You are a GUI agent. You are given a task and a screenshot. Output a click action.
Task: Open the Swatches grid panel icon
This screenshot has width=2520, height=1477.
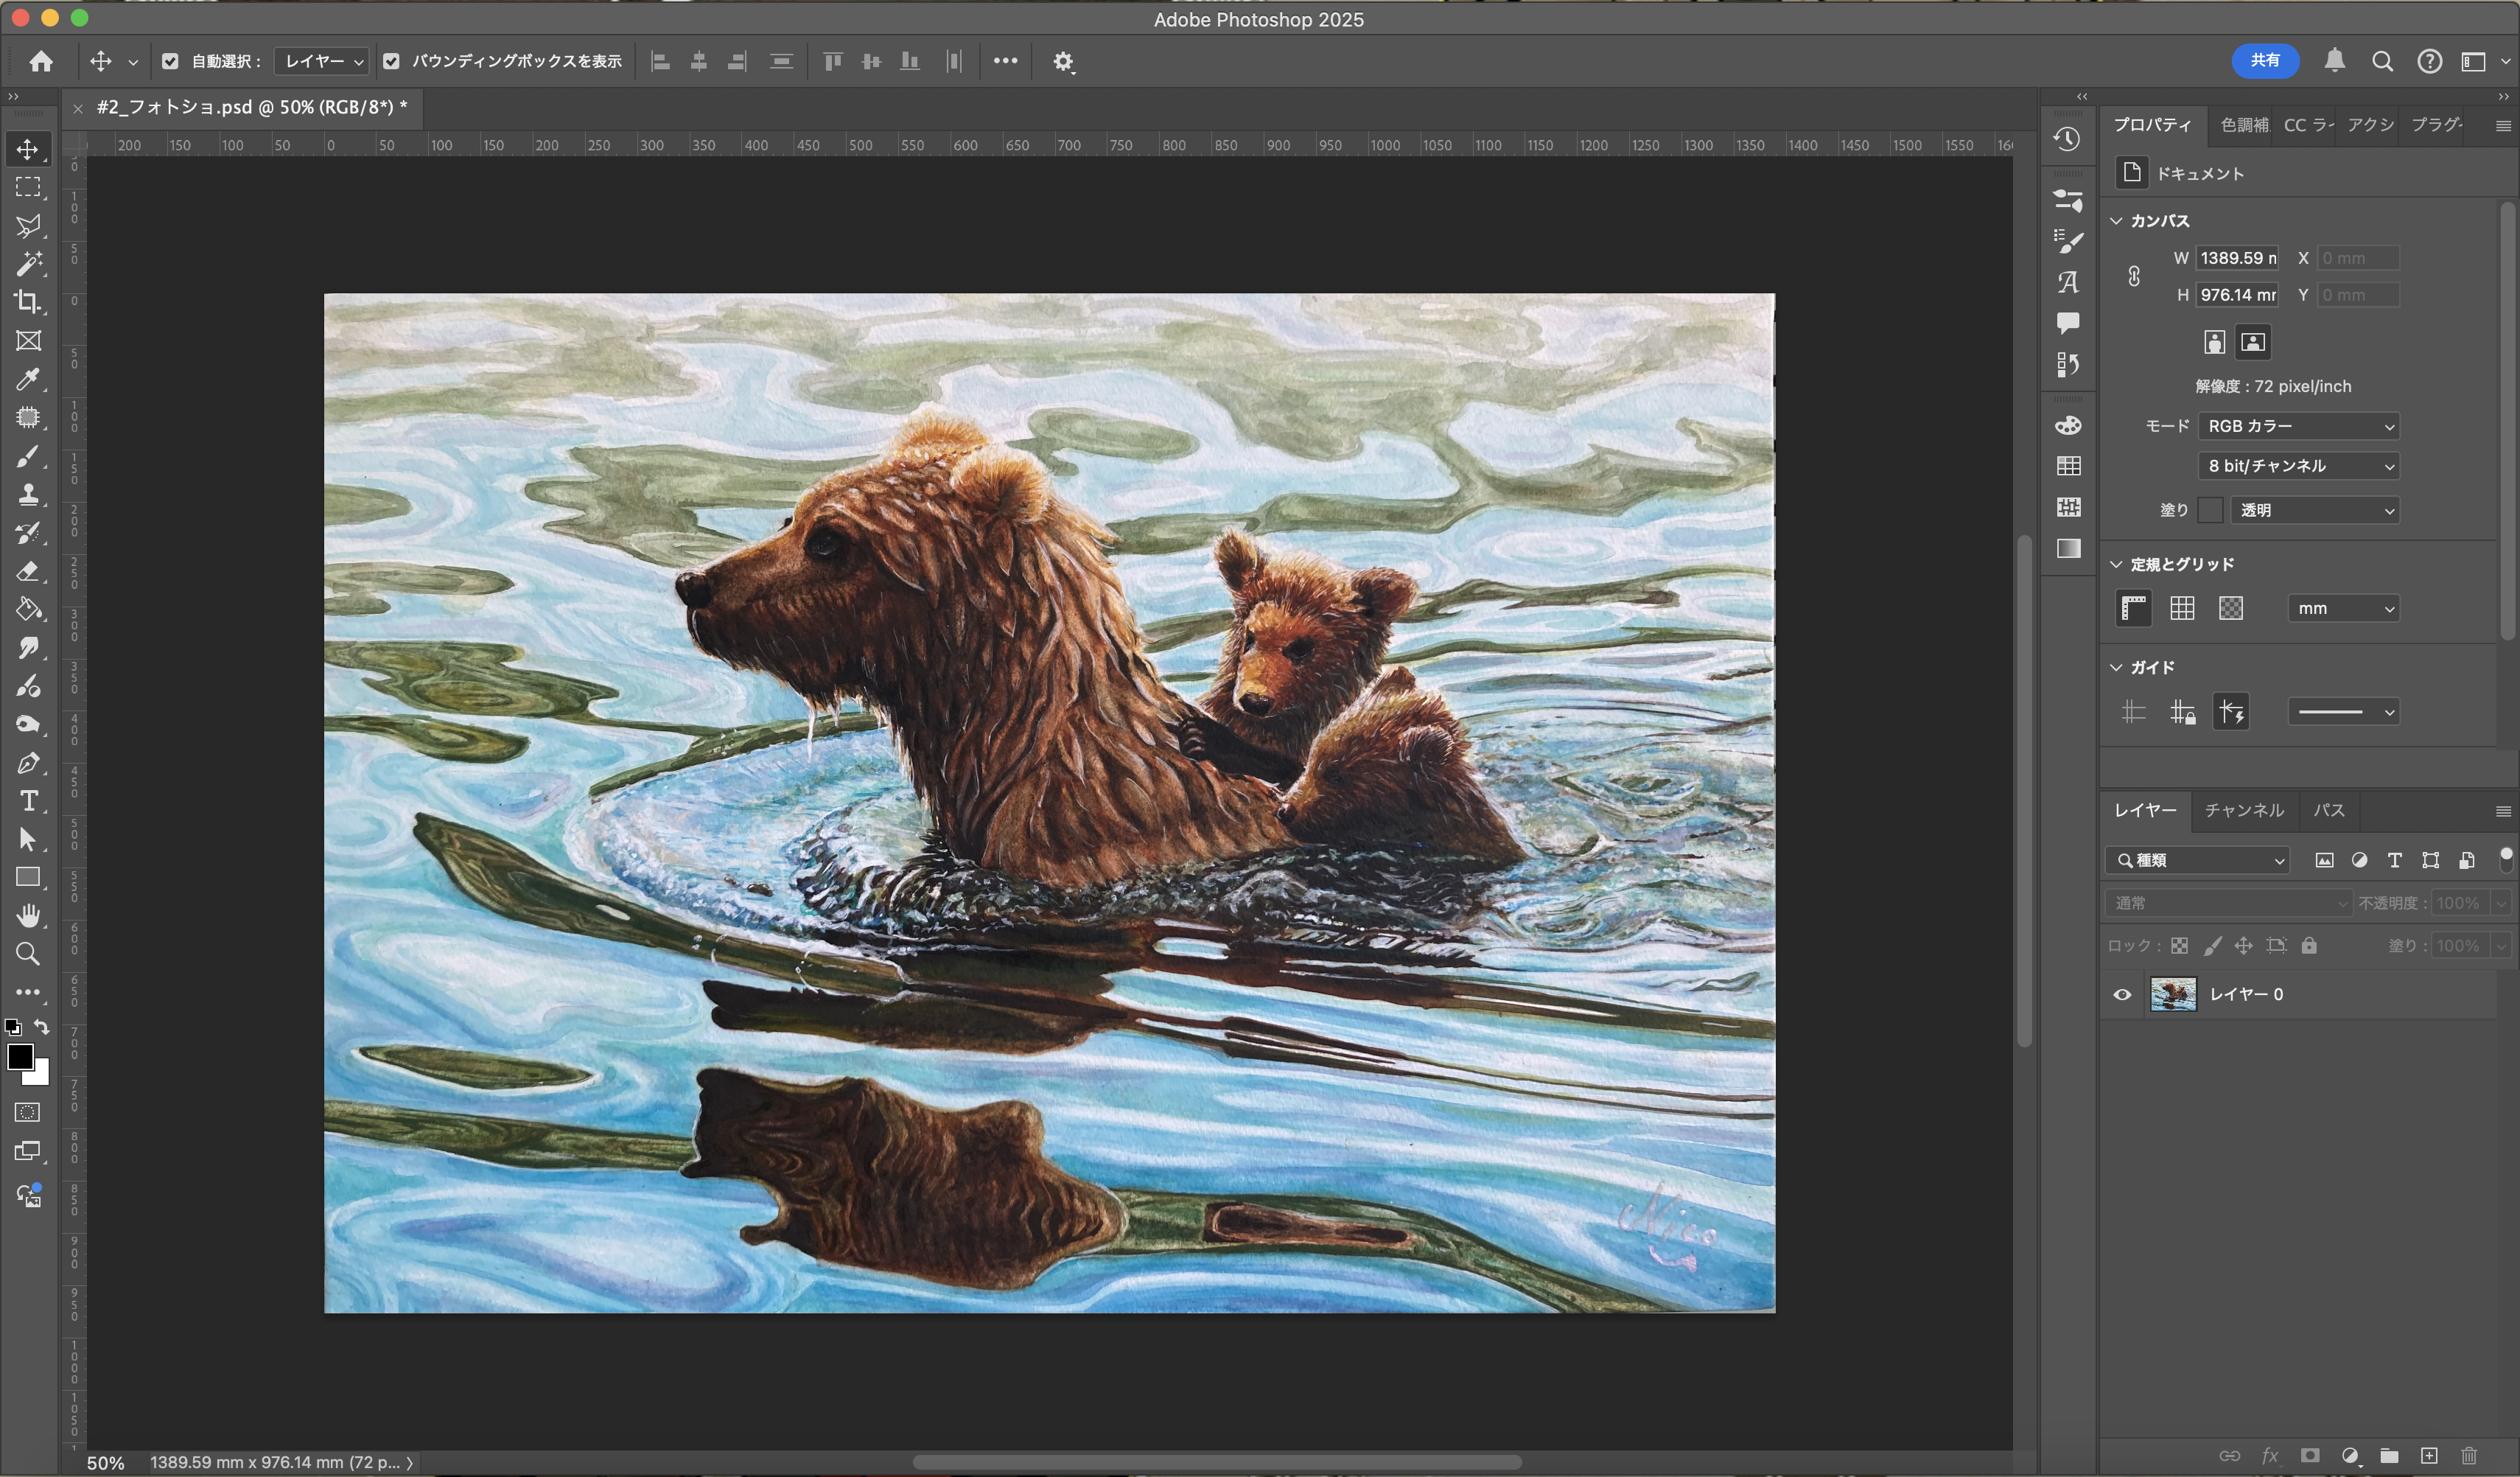(2068, 466)
